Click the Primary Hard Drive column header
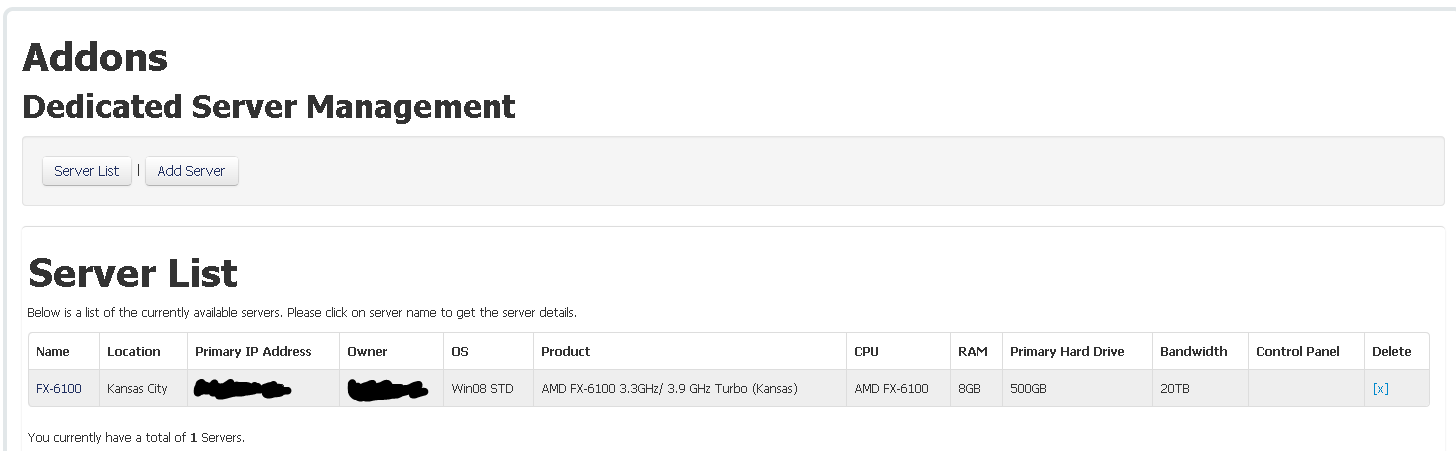1456x451 pixels. [x=1067, y=351]
